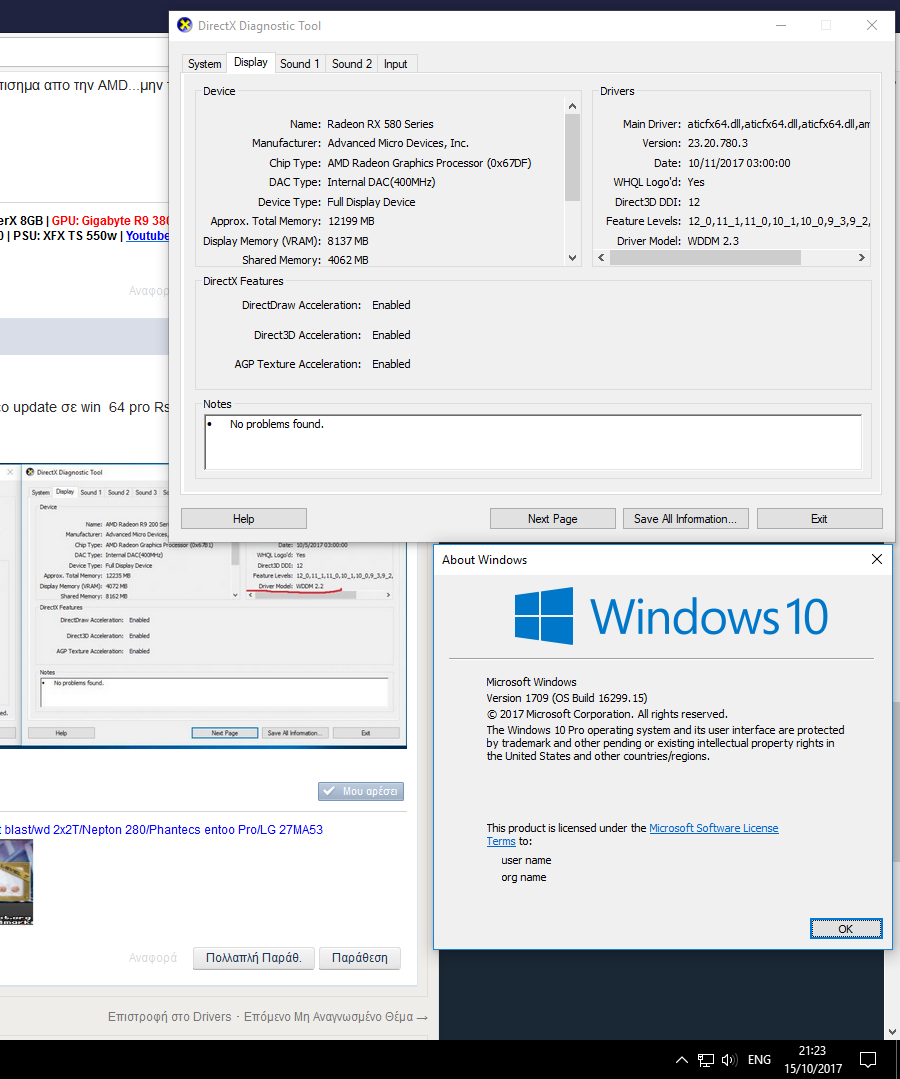Click the browser page scroll down arrow

pyautogui.click(x=892, y=1032)
